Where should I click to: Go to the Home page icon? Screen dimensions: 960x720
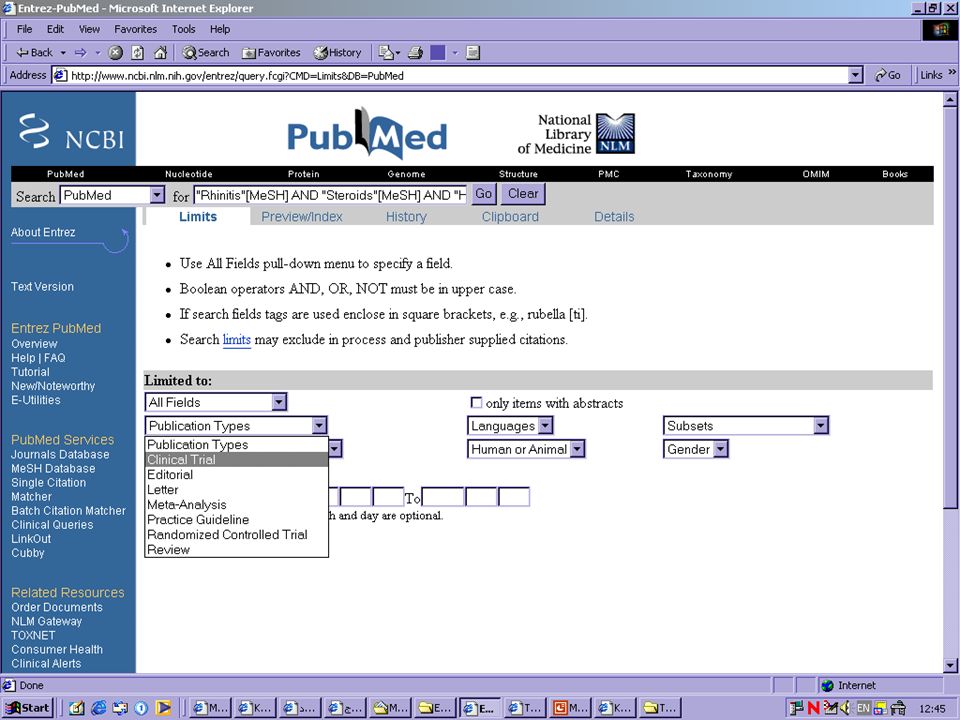160,53
